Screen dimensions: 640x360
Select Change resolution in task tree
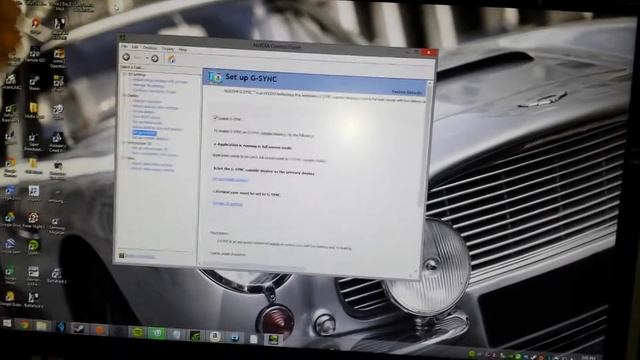pyautogui.click(x=147, y=101)
